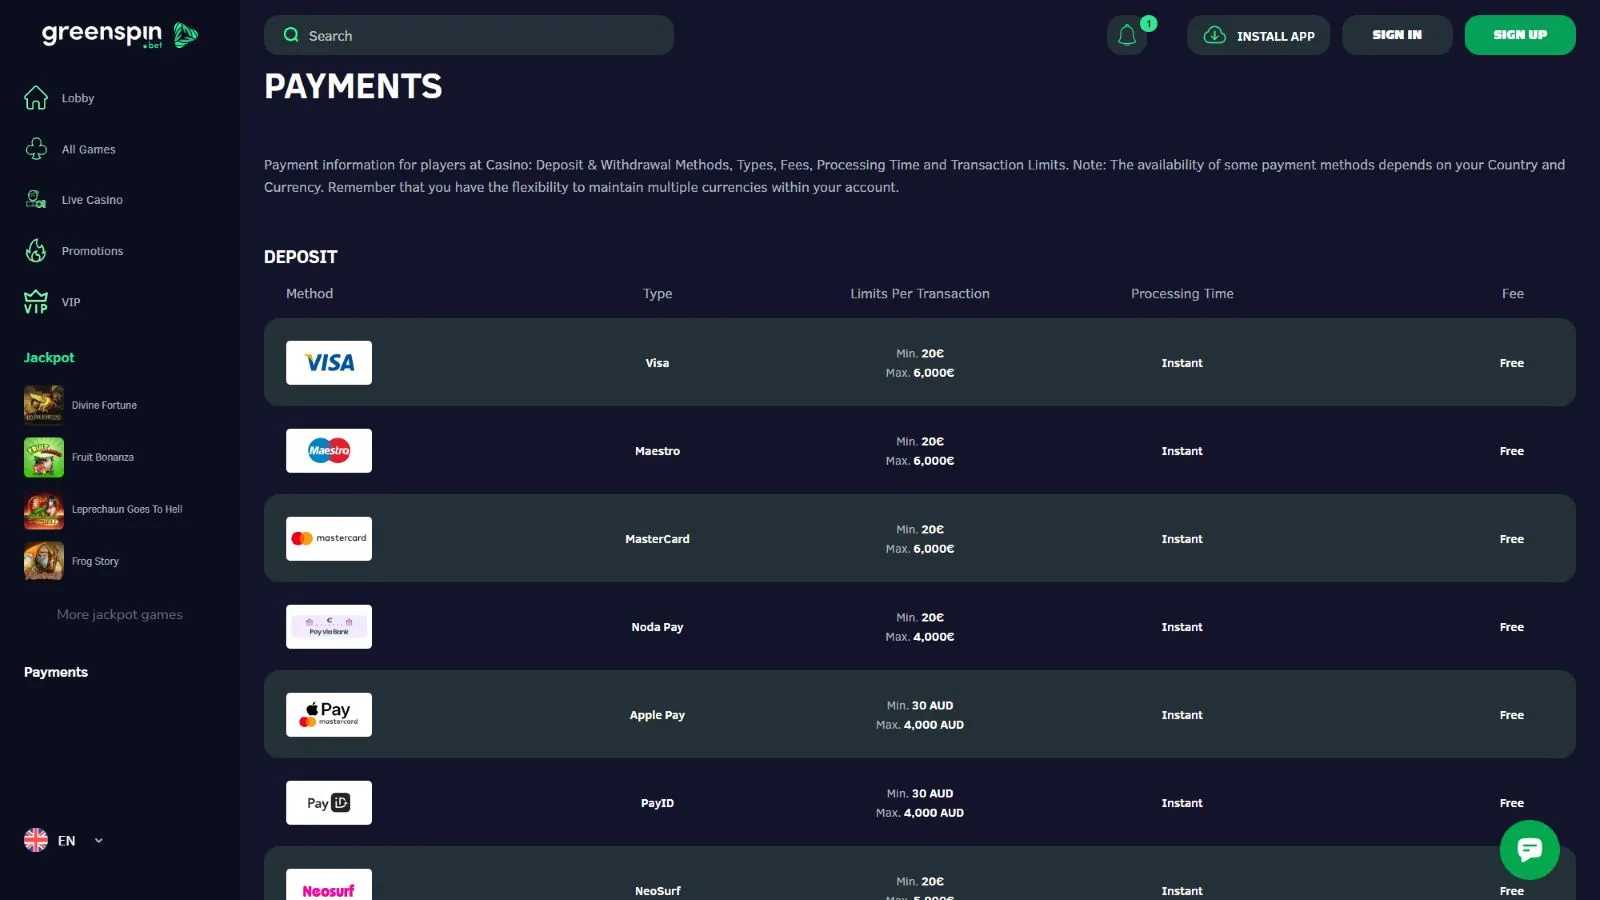Click the notification bell icon
The height and width of the screenshot is (900, 1600).
pos(1127,36)
